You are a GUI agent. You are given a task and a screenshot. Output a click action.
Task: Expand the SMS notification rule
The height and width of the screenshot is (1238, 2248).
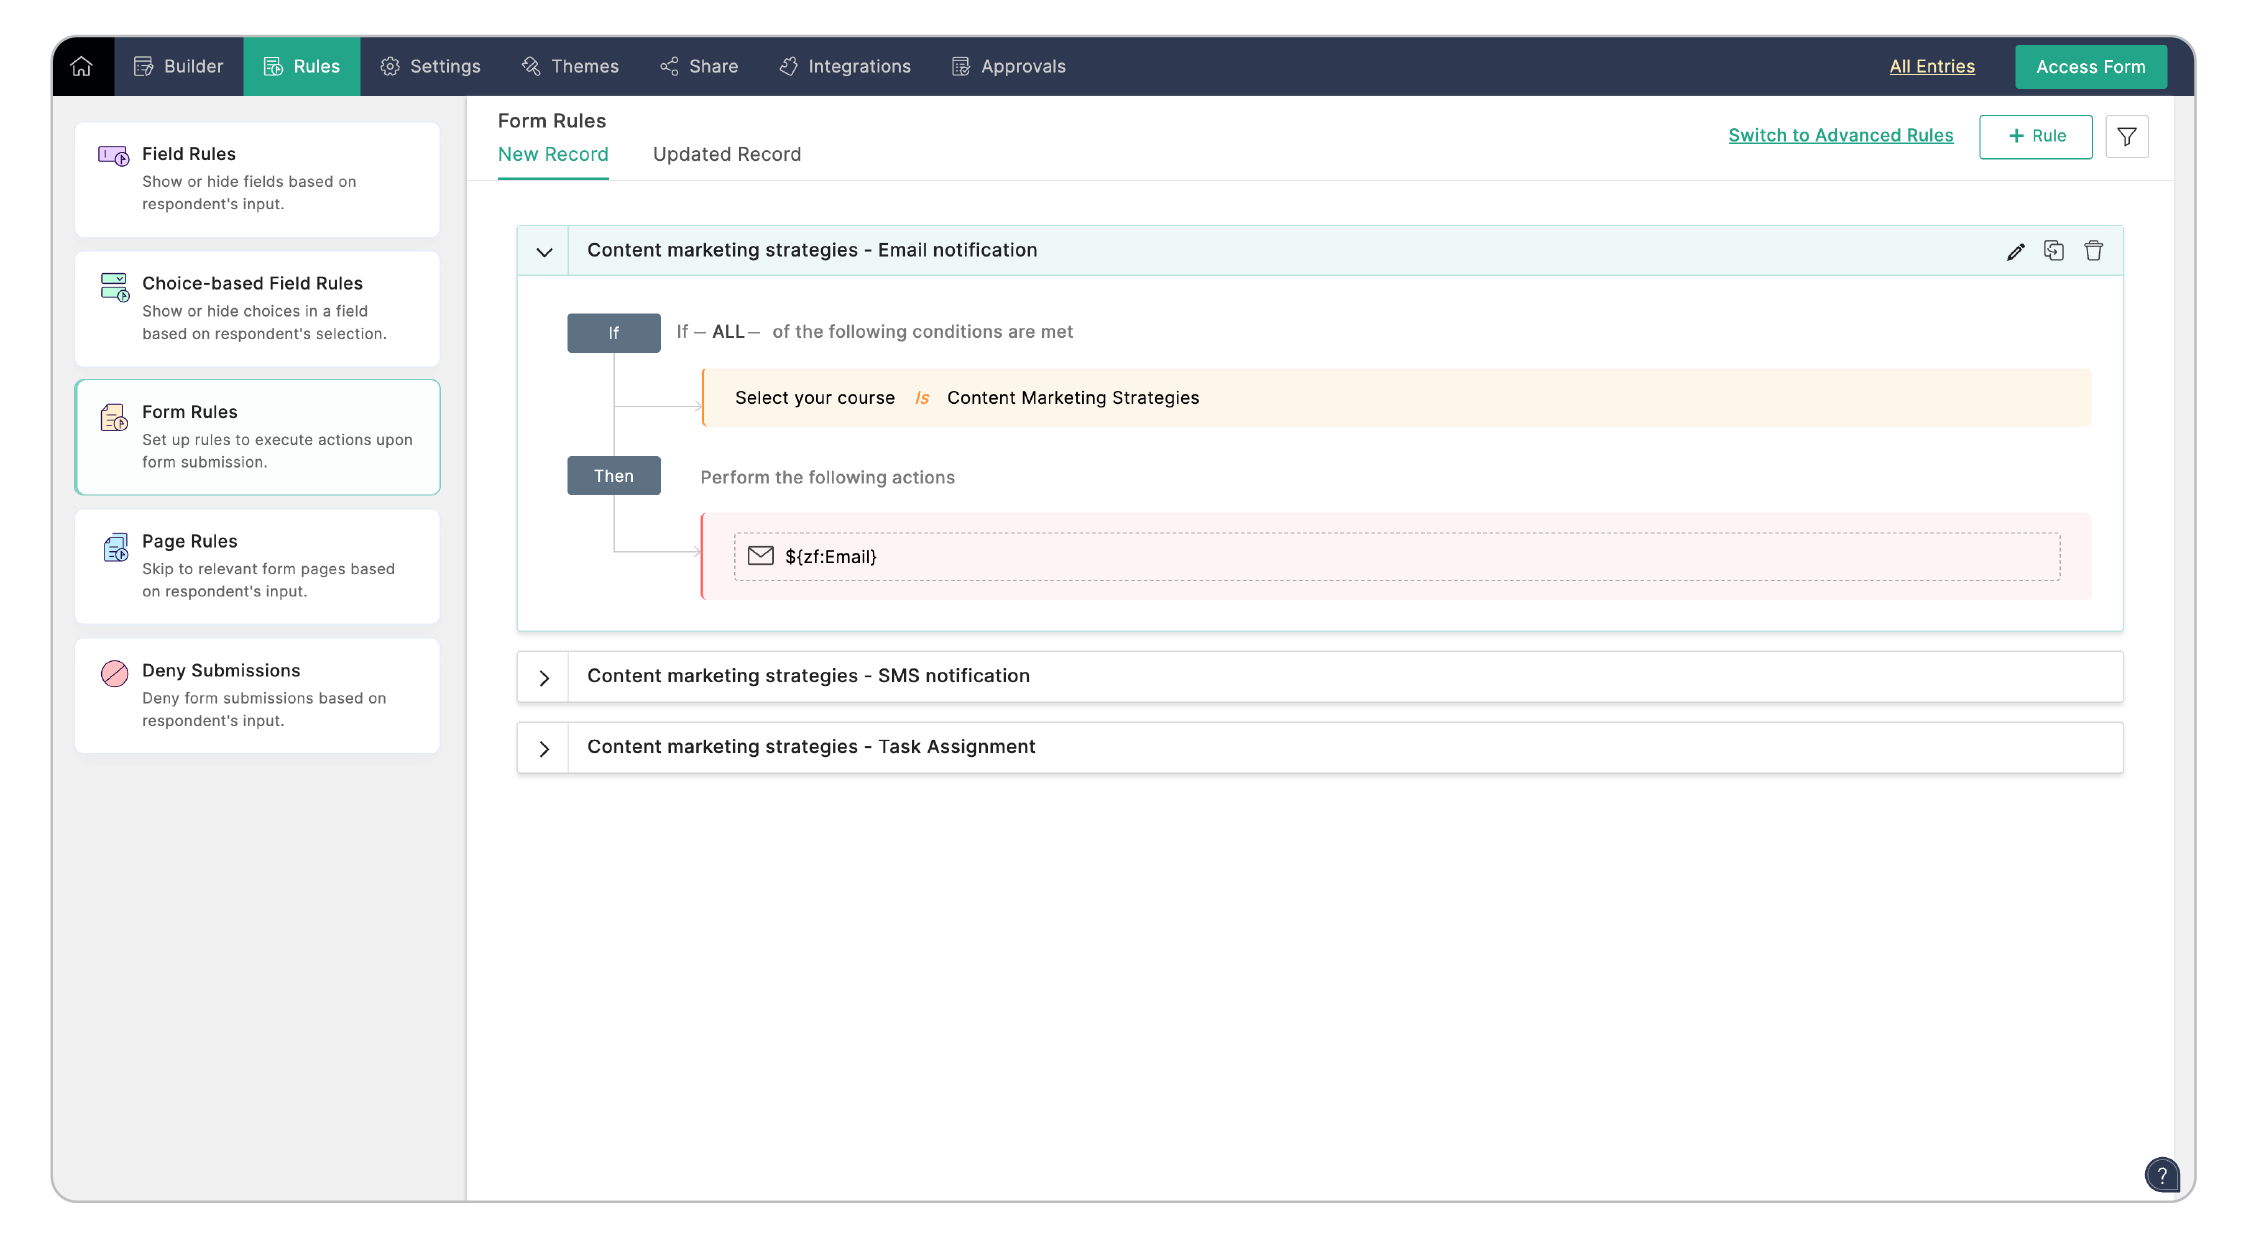(x=544, y=676)
